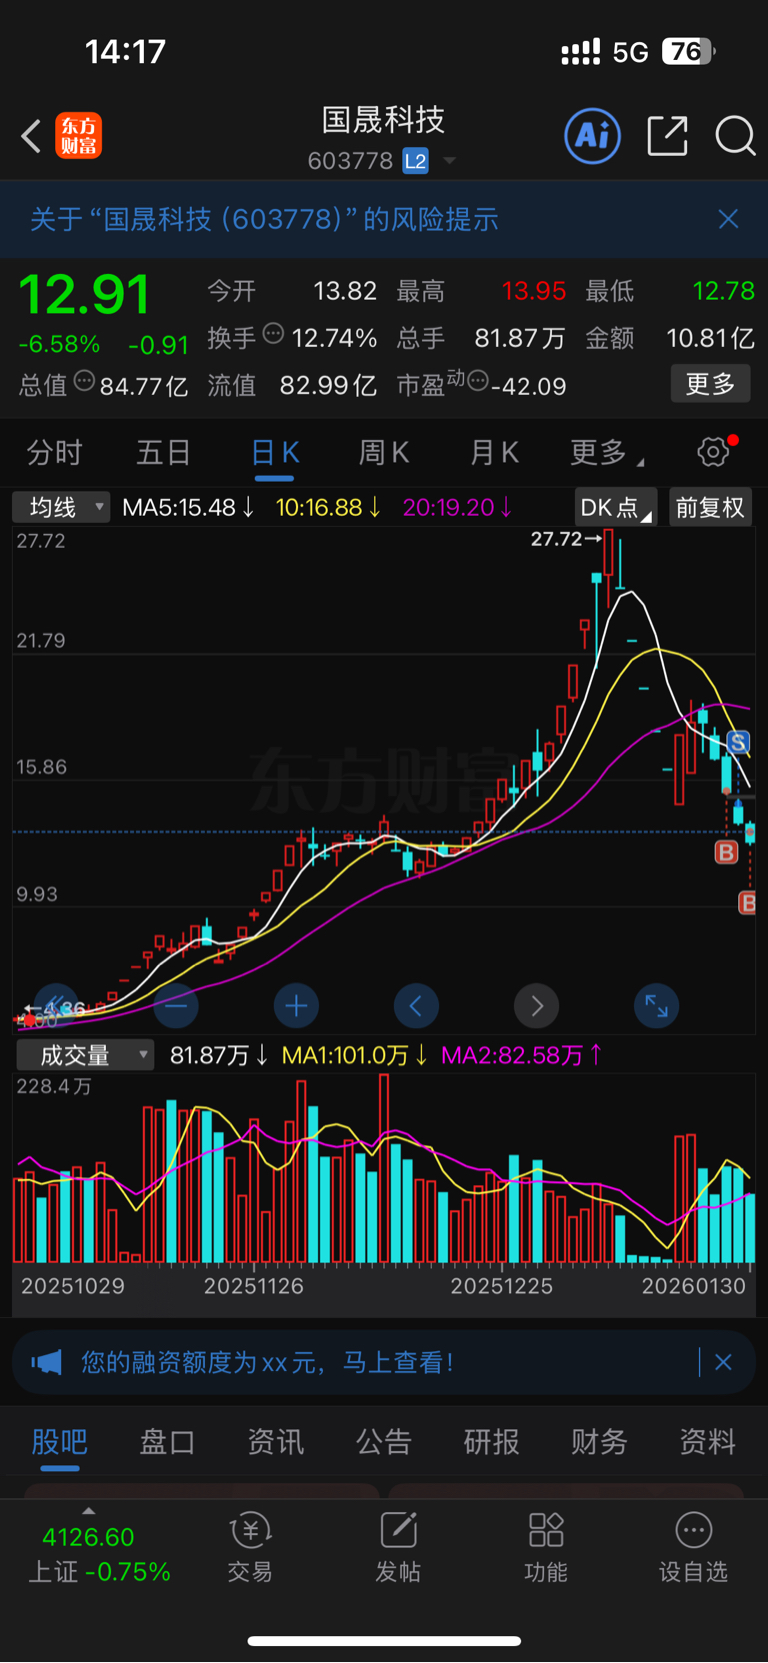Select the 公告 tab
The width and height of the screenshot is (768, 1663).
[384, 1441]
